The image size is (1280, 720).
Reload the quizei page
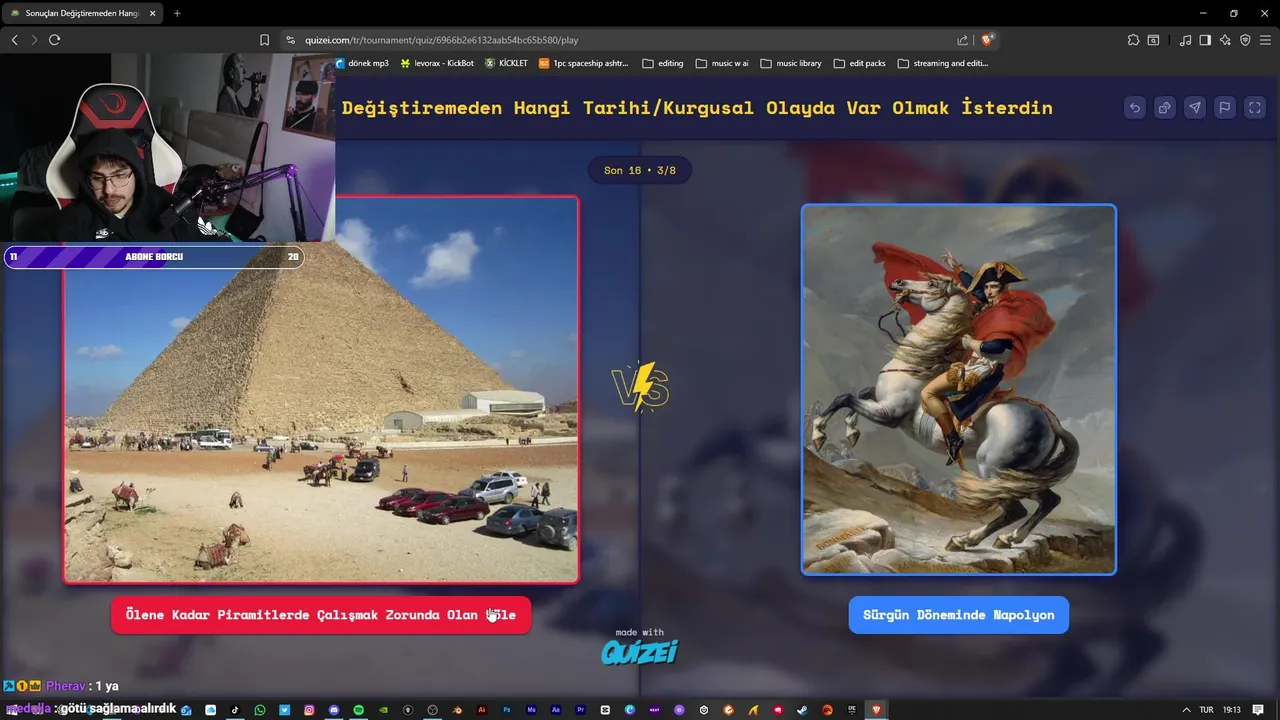pyautogui.click(x=54, y=40)
